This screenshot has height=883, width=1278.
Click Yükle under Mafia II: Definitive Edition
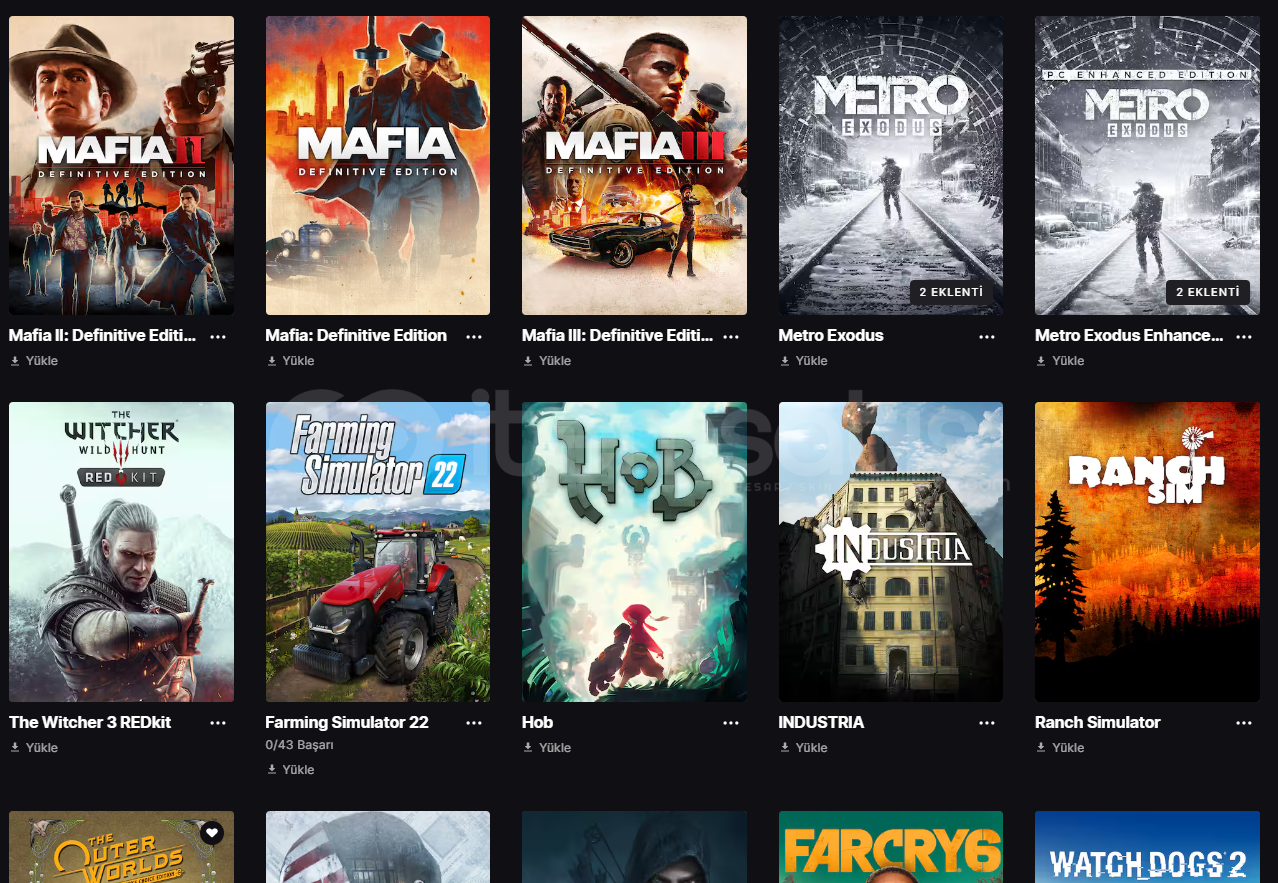[35, 361]
